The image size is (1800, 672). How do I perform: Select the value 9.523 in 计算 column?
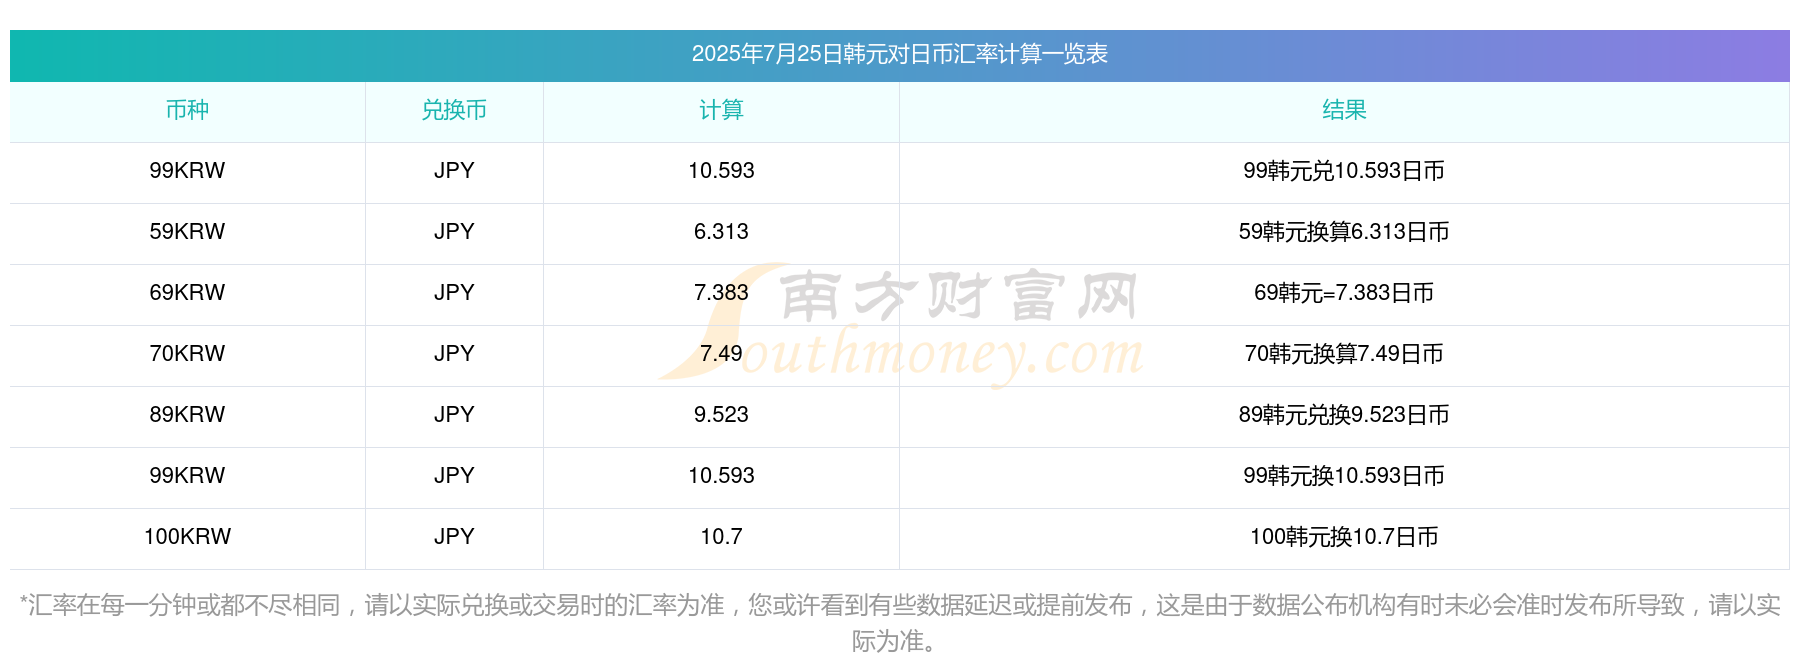coord(721,415)
